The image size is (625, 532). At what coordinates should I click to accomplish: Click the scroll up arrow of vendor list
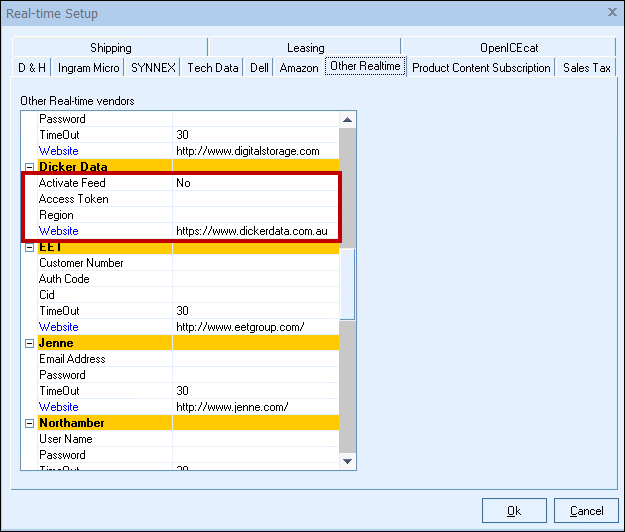click(x=348, y=120)
